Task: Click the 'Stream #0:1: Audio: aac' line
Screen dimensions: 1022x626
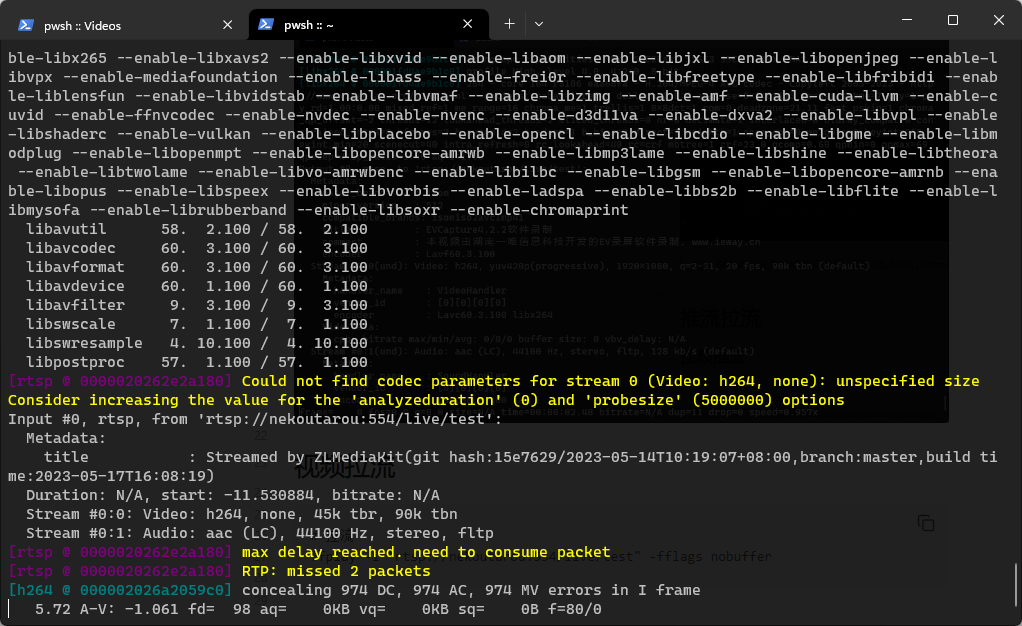Action: tap(259, 533)
